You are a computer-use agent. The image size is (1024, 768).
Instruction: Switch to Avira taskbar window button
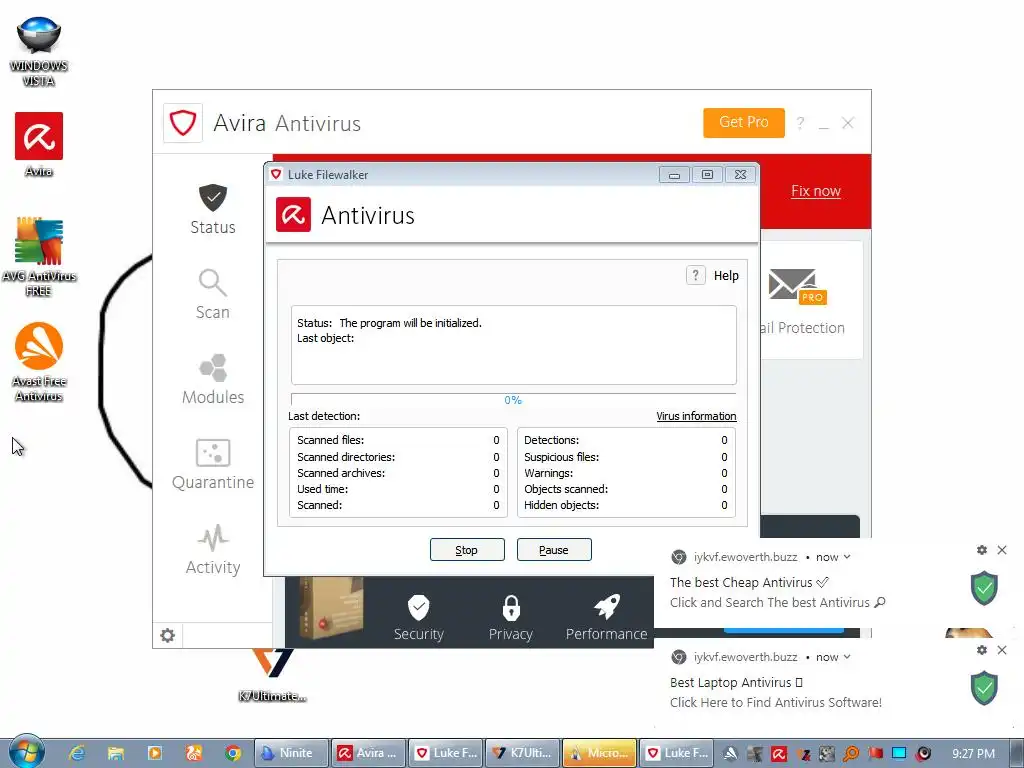click(368, 753)
